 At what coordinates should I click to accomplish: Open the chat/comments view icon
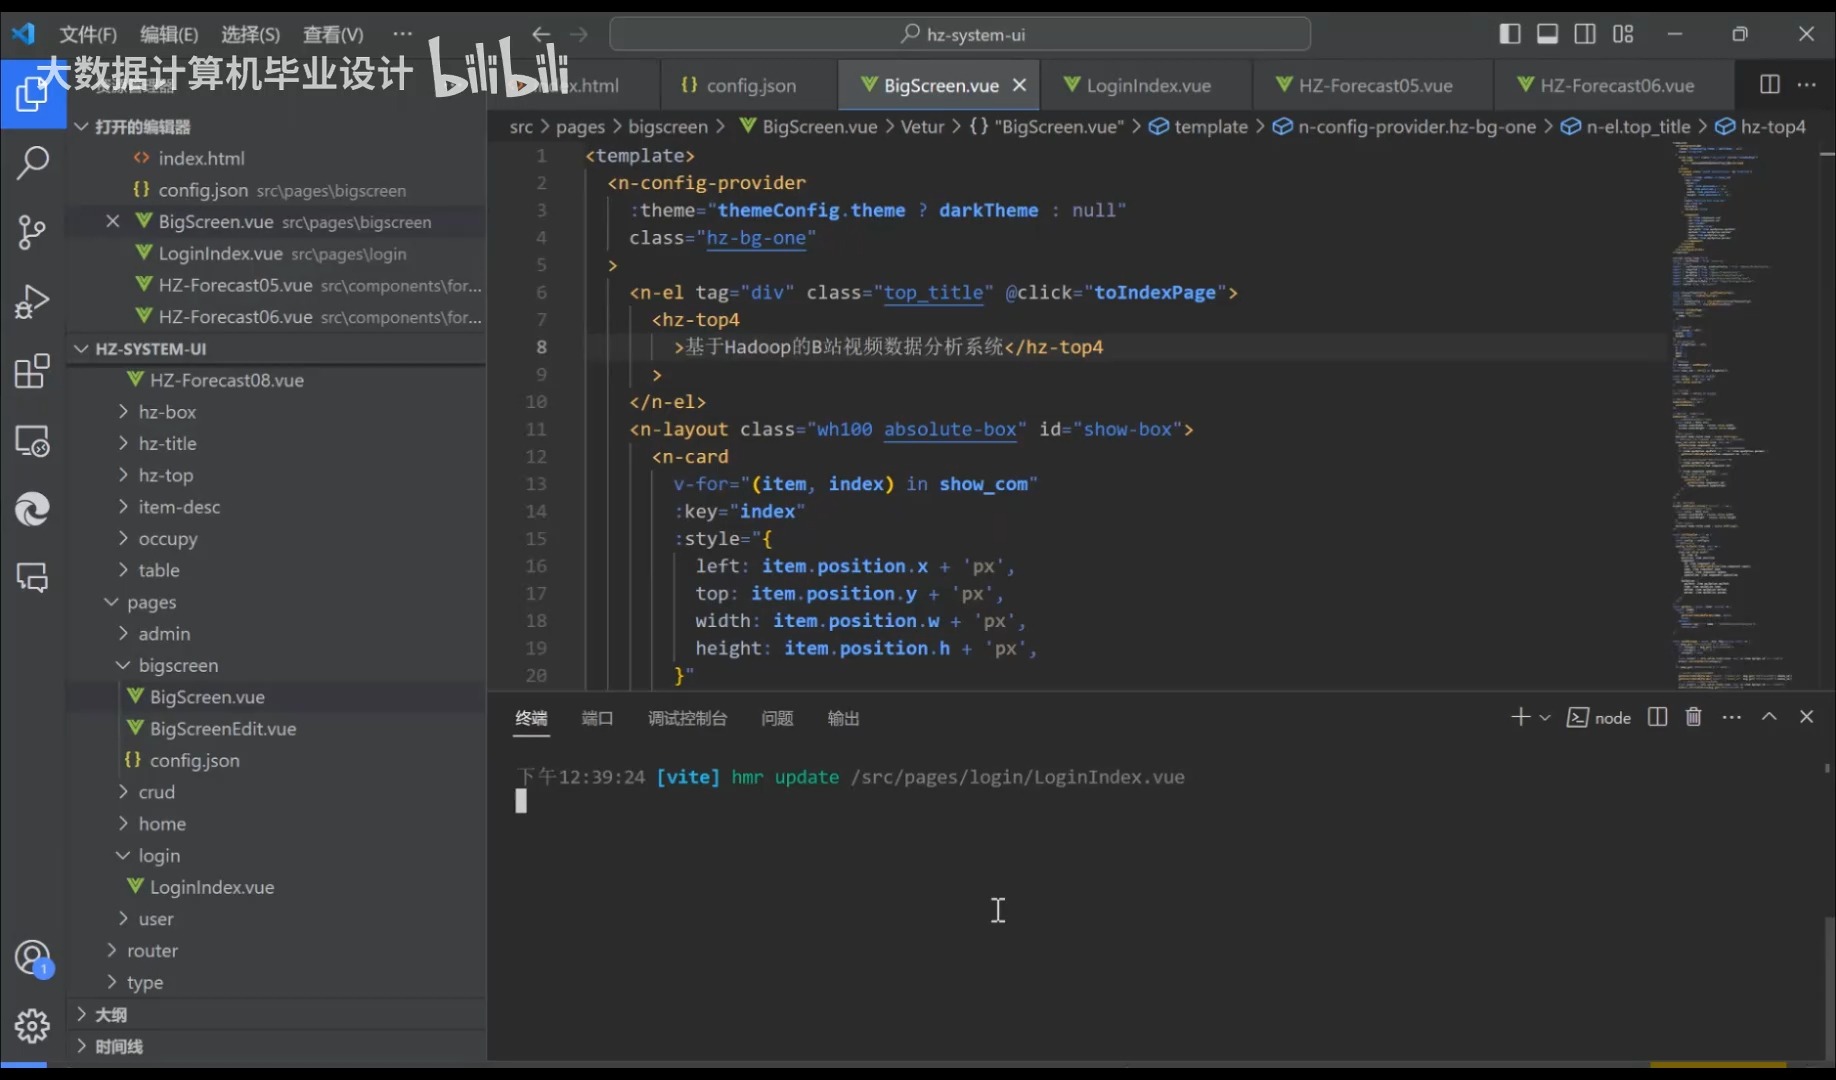click(32, 577)
